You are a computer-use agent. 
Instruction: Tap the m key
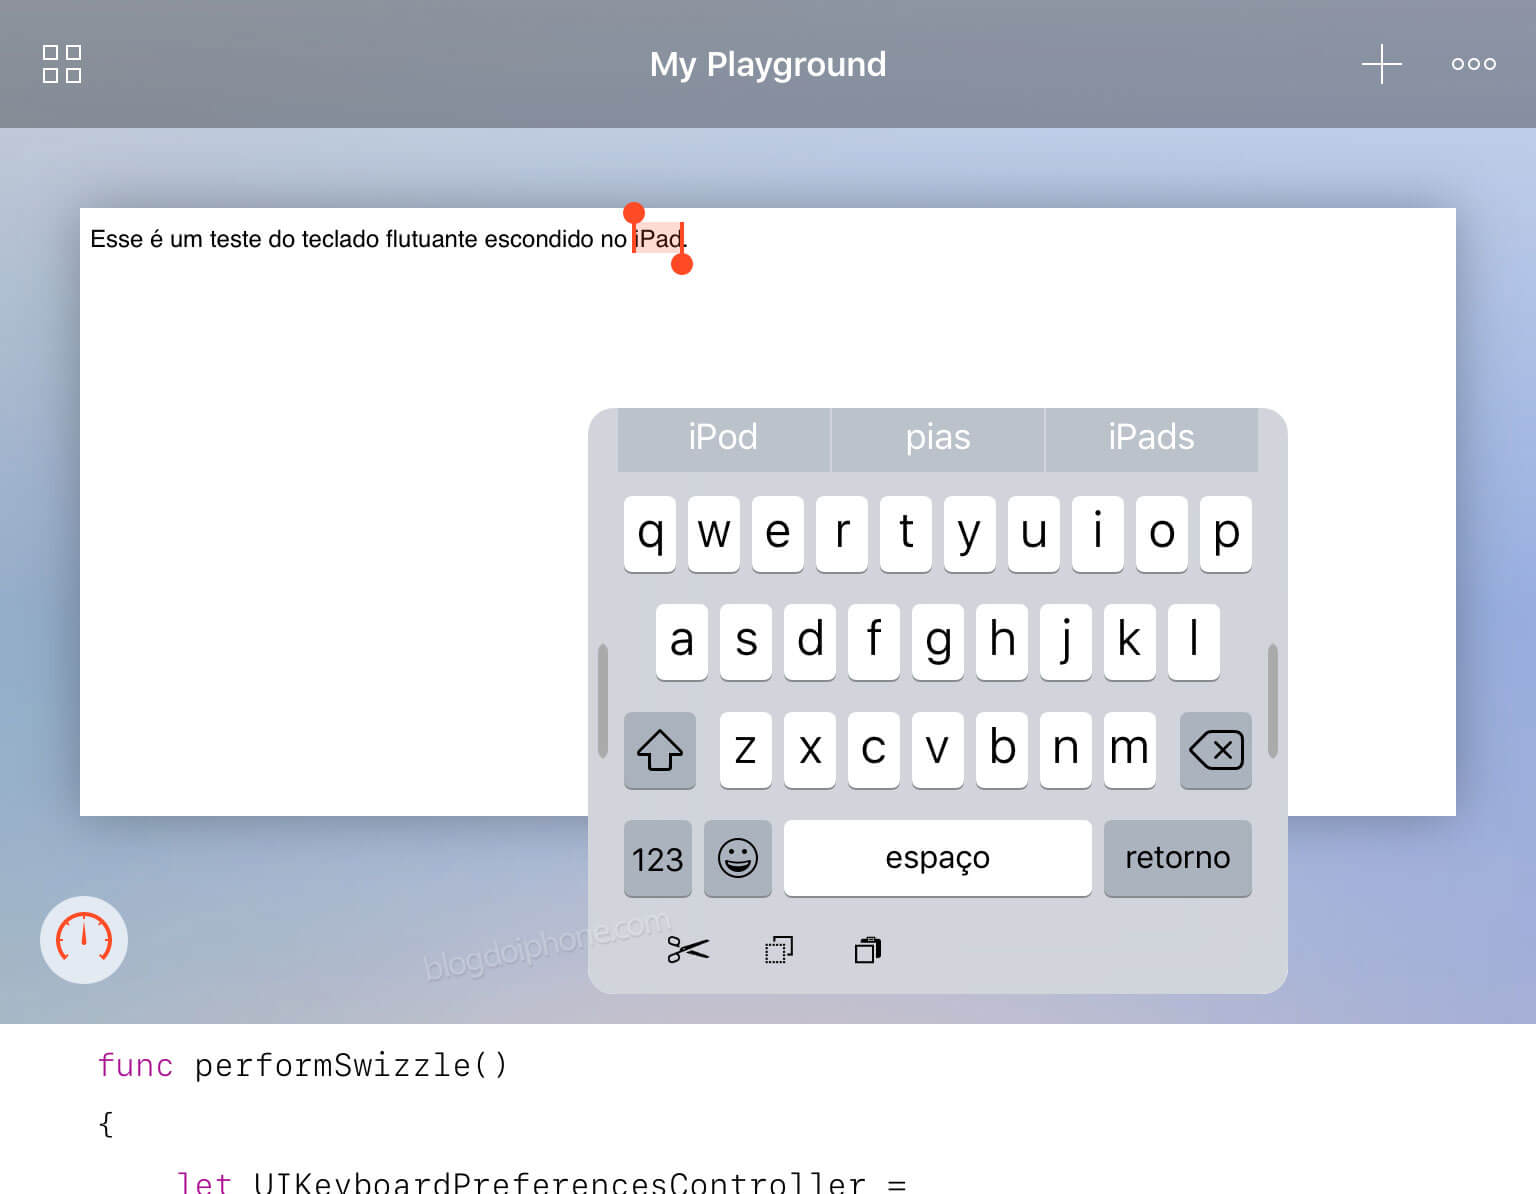1130,750
